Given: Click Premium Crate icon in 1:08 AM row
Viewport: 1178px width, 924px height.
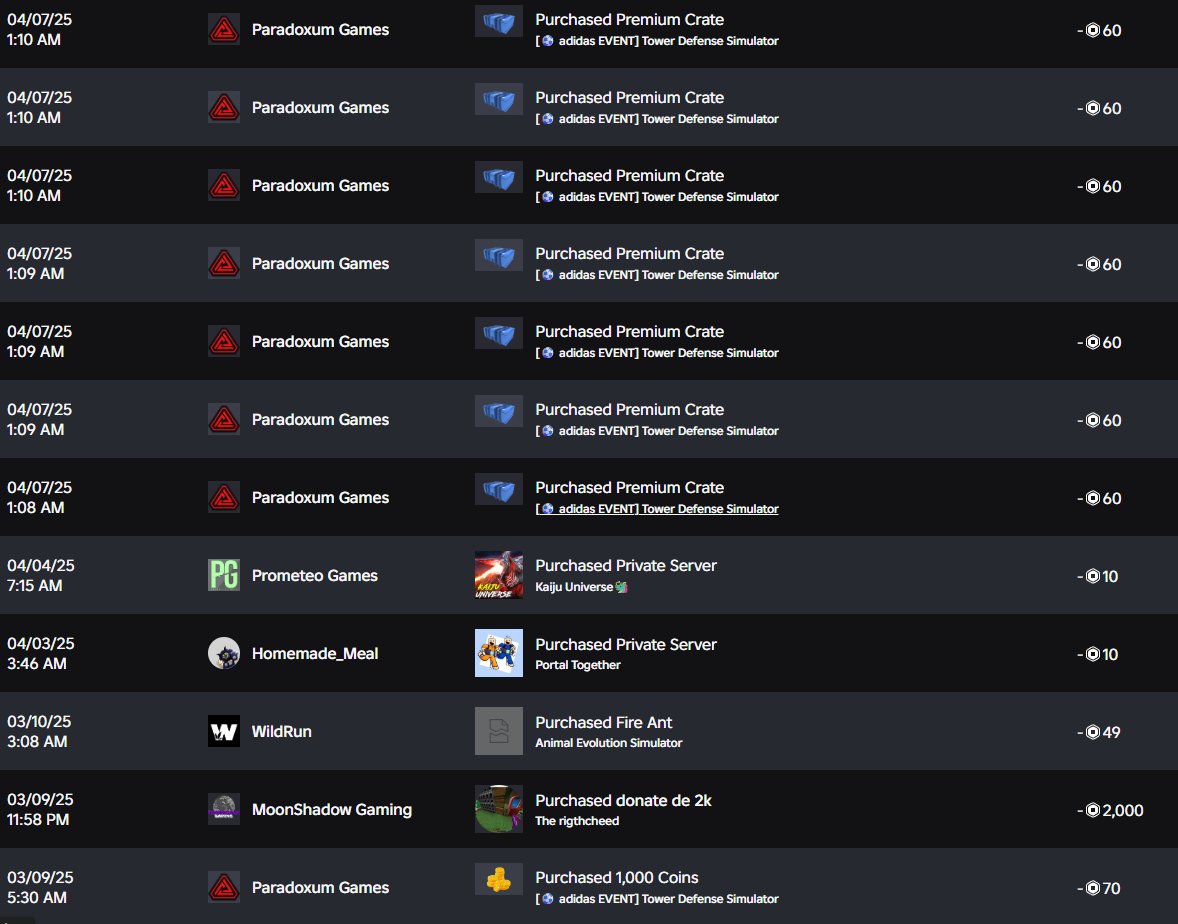Looking at the screenshot, I should 499,489.
